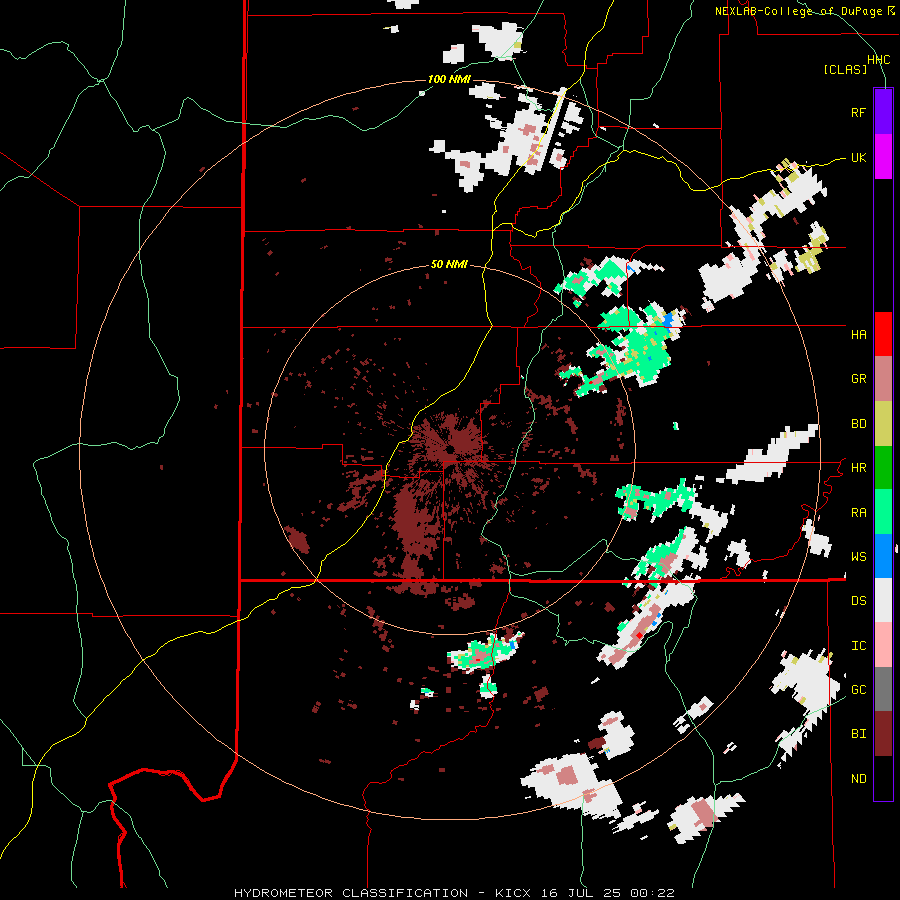Click the Hydrometeor Classification title caption

453,893
